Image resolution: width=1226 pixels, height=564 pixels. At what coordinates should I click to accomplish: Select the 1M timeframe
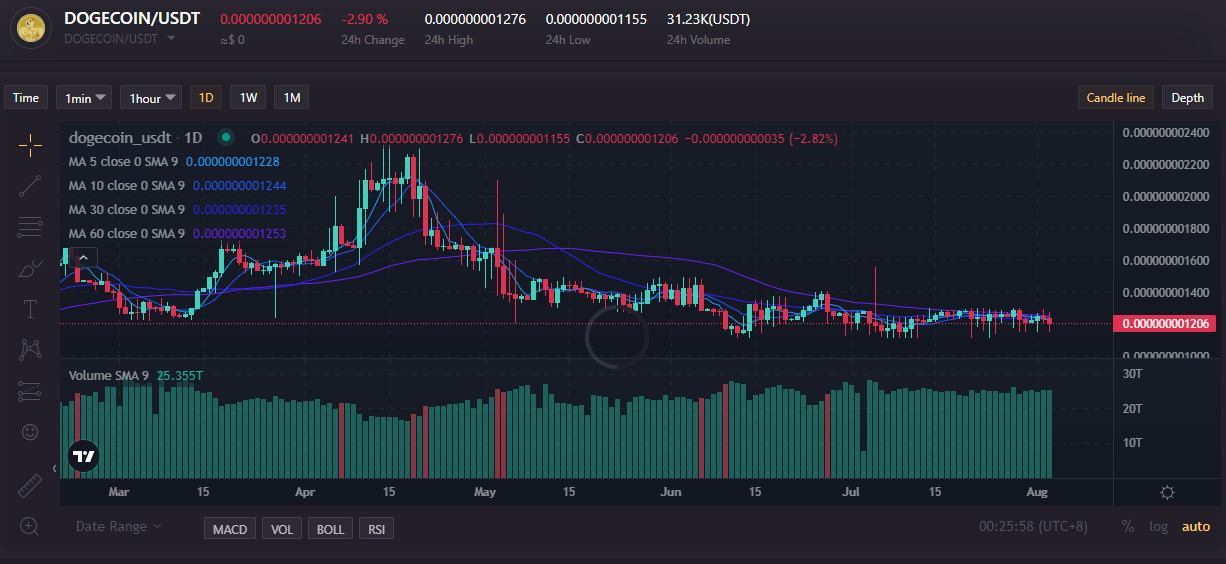(291, 97)
